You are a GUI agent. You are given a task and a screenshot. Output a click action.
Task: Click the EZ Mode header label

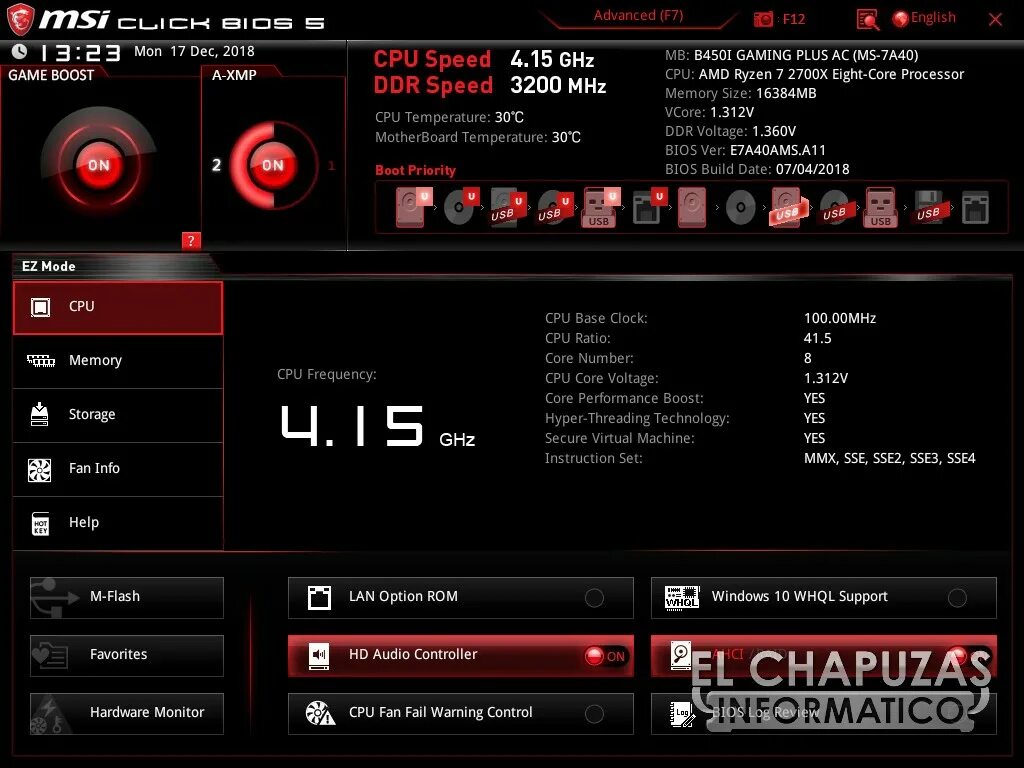[x=48, y=266]
